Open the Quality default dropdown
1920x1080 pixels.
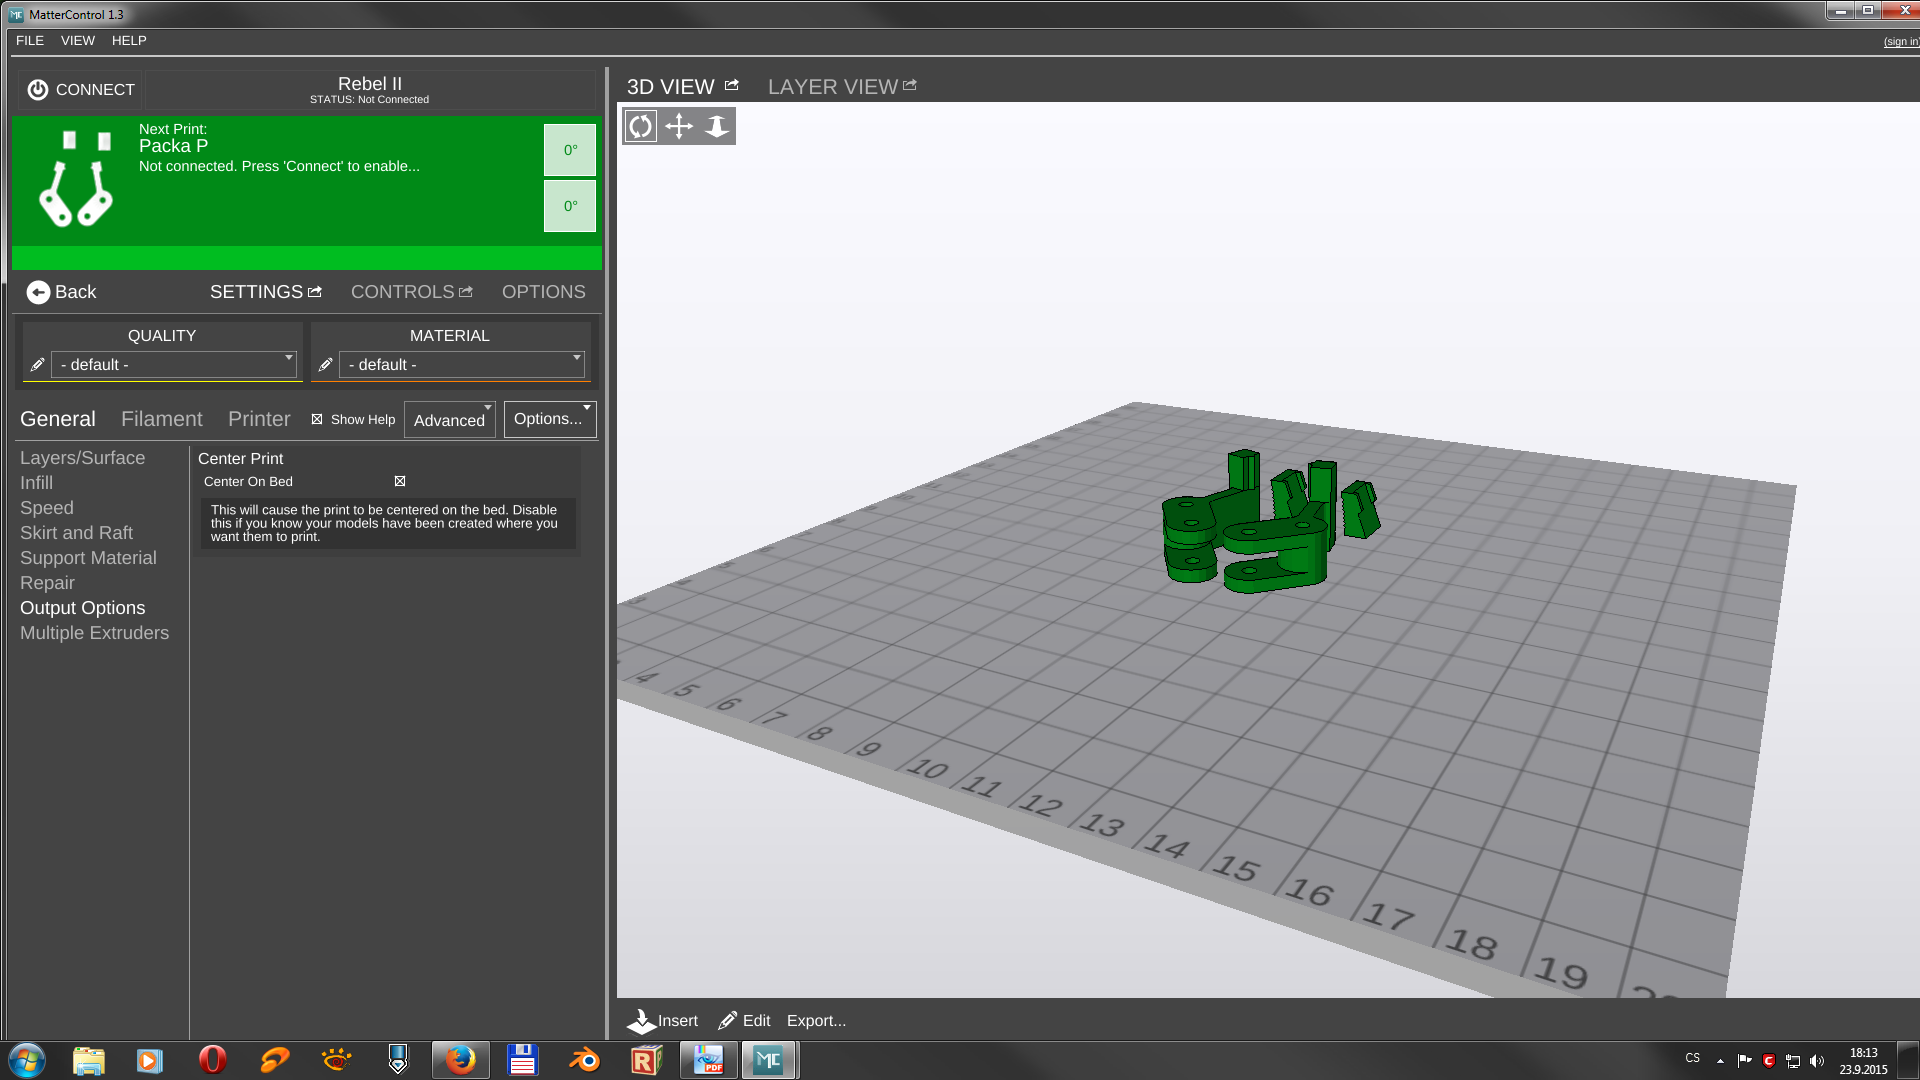(x=175, y=365)
